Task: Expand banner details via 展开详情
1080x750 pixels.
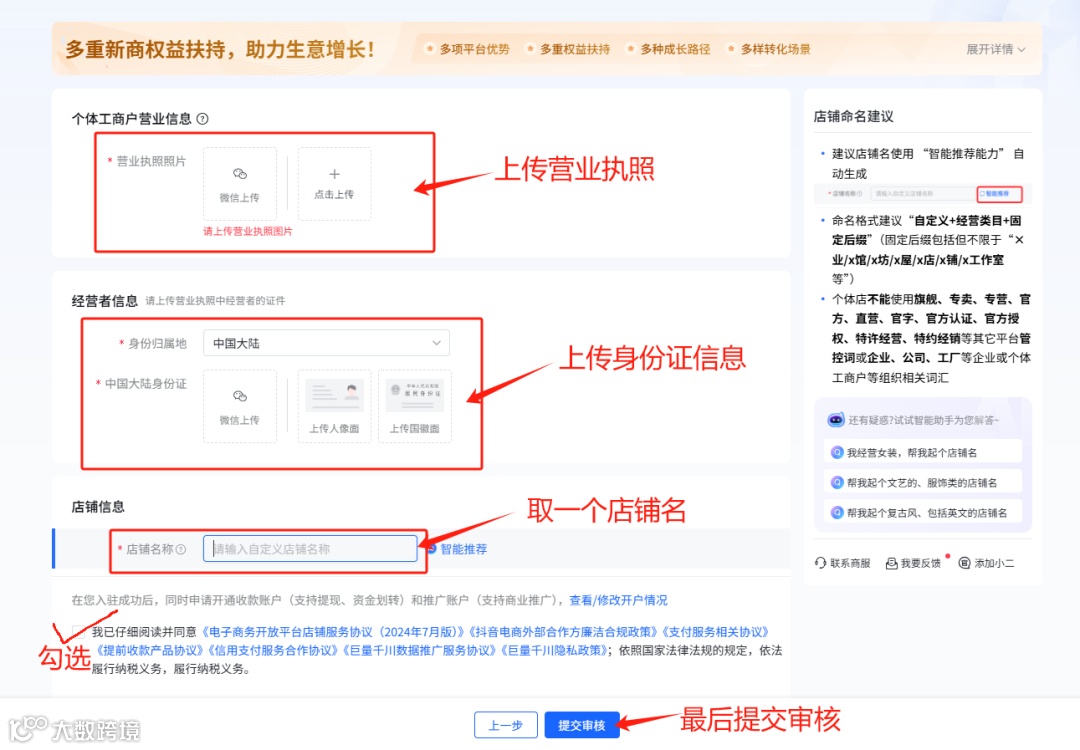Action: (x=995, y=50)
